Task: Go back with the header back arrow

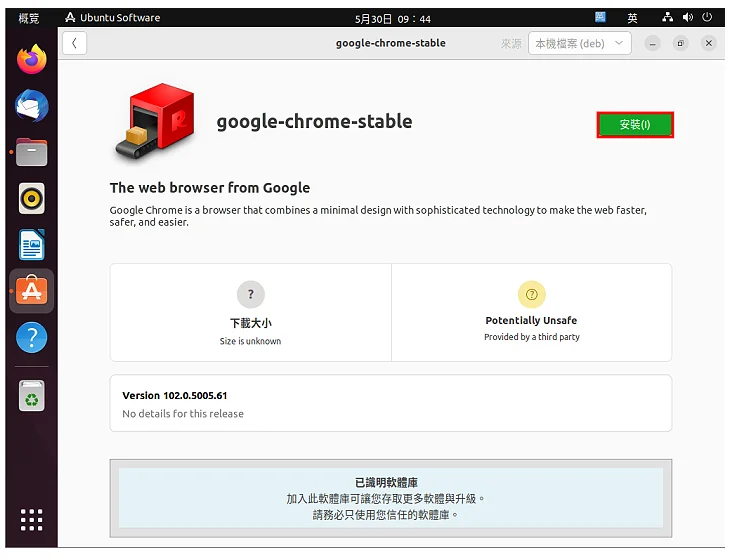Action: (x=74, y=43)
